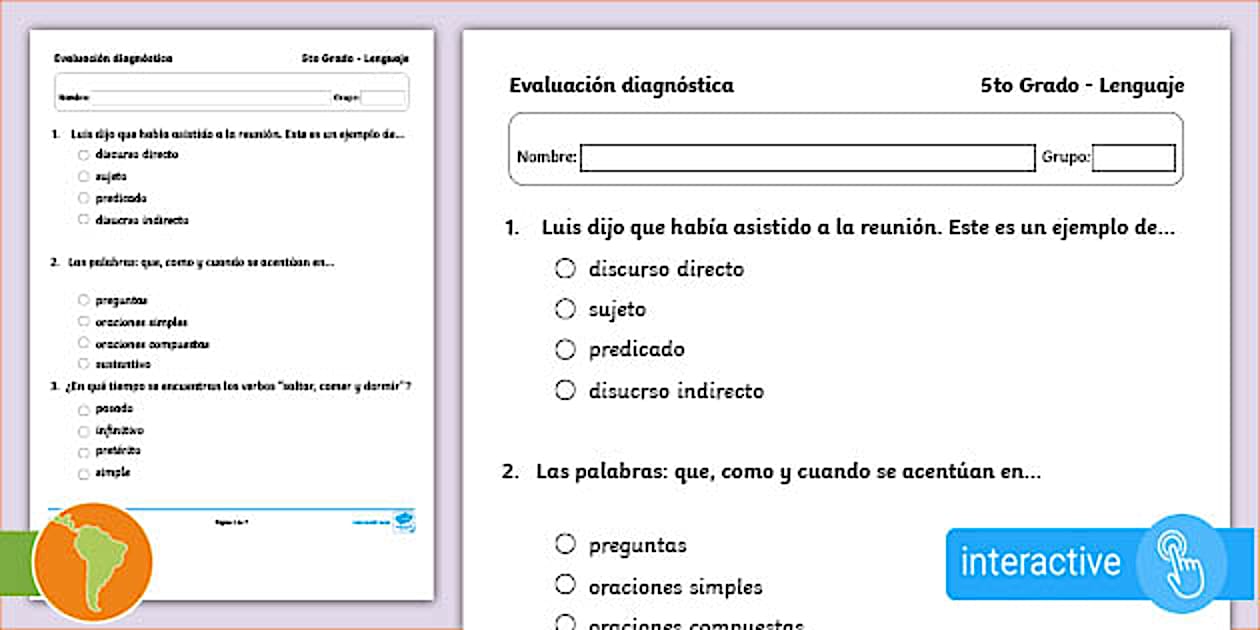
Task: Select the radio button for preguntas
Action: [565, 545]
